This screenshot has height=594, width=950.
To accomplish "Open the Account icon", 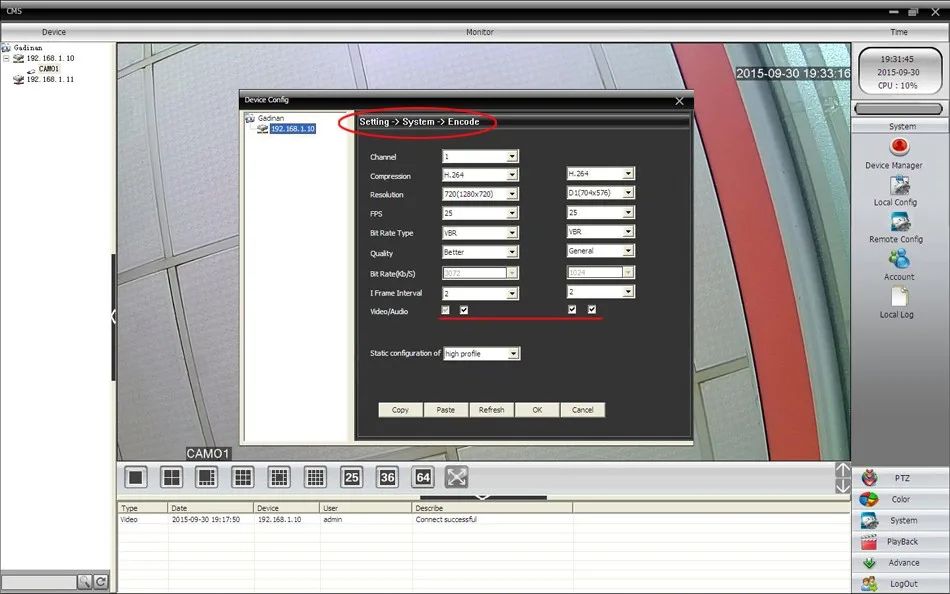I will 899,259.
